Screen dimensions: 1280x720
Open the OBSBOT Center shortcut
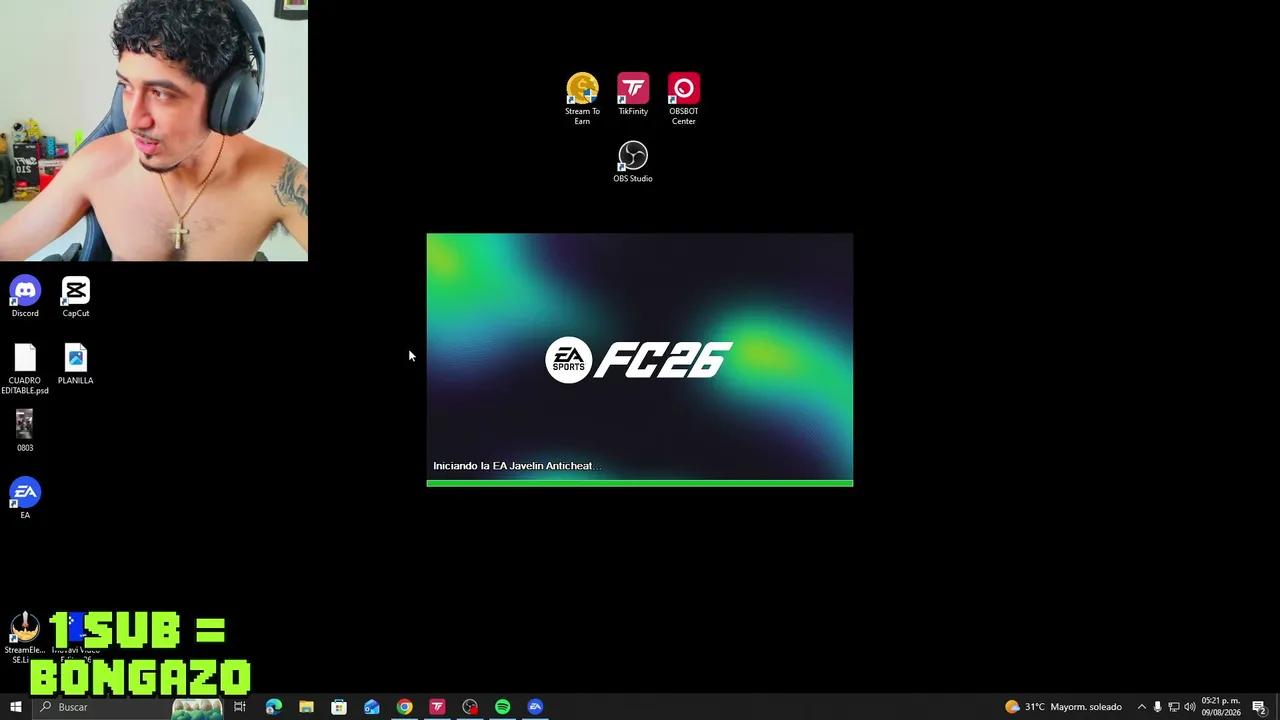point(684,99)
